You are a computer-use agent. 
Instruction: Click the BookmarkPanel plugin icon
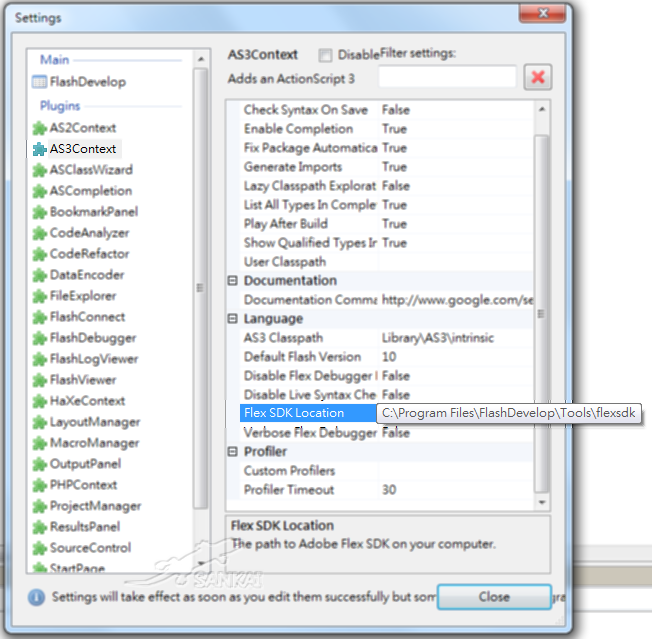(x=40, y=212)
